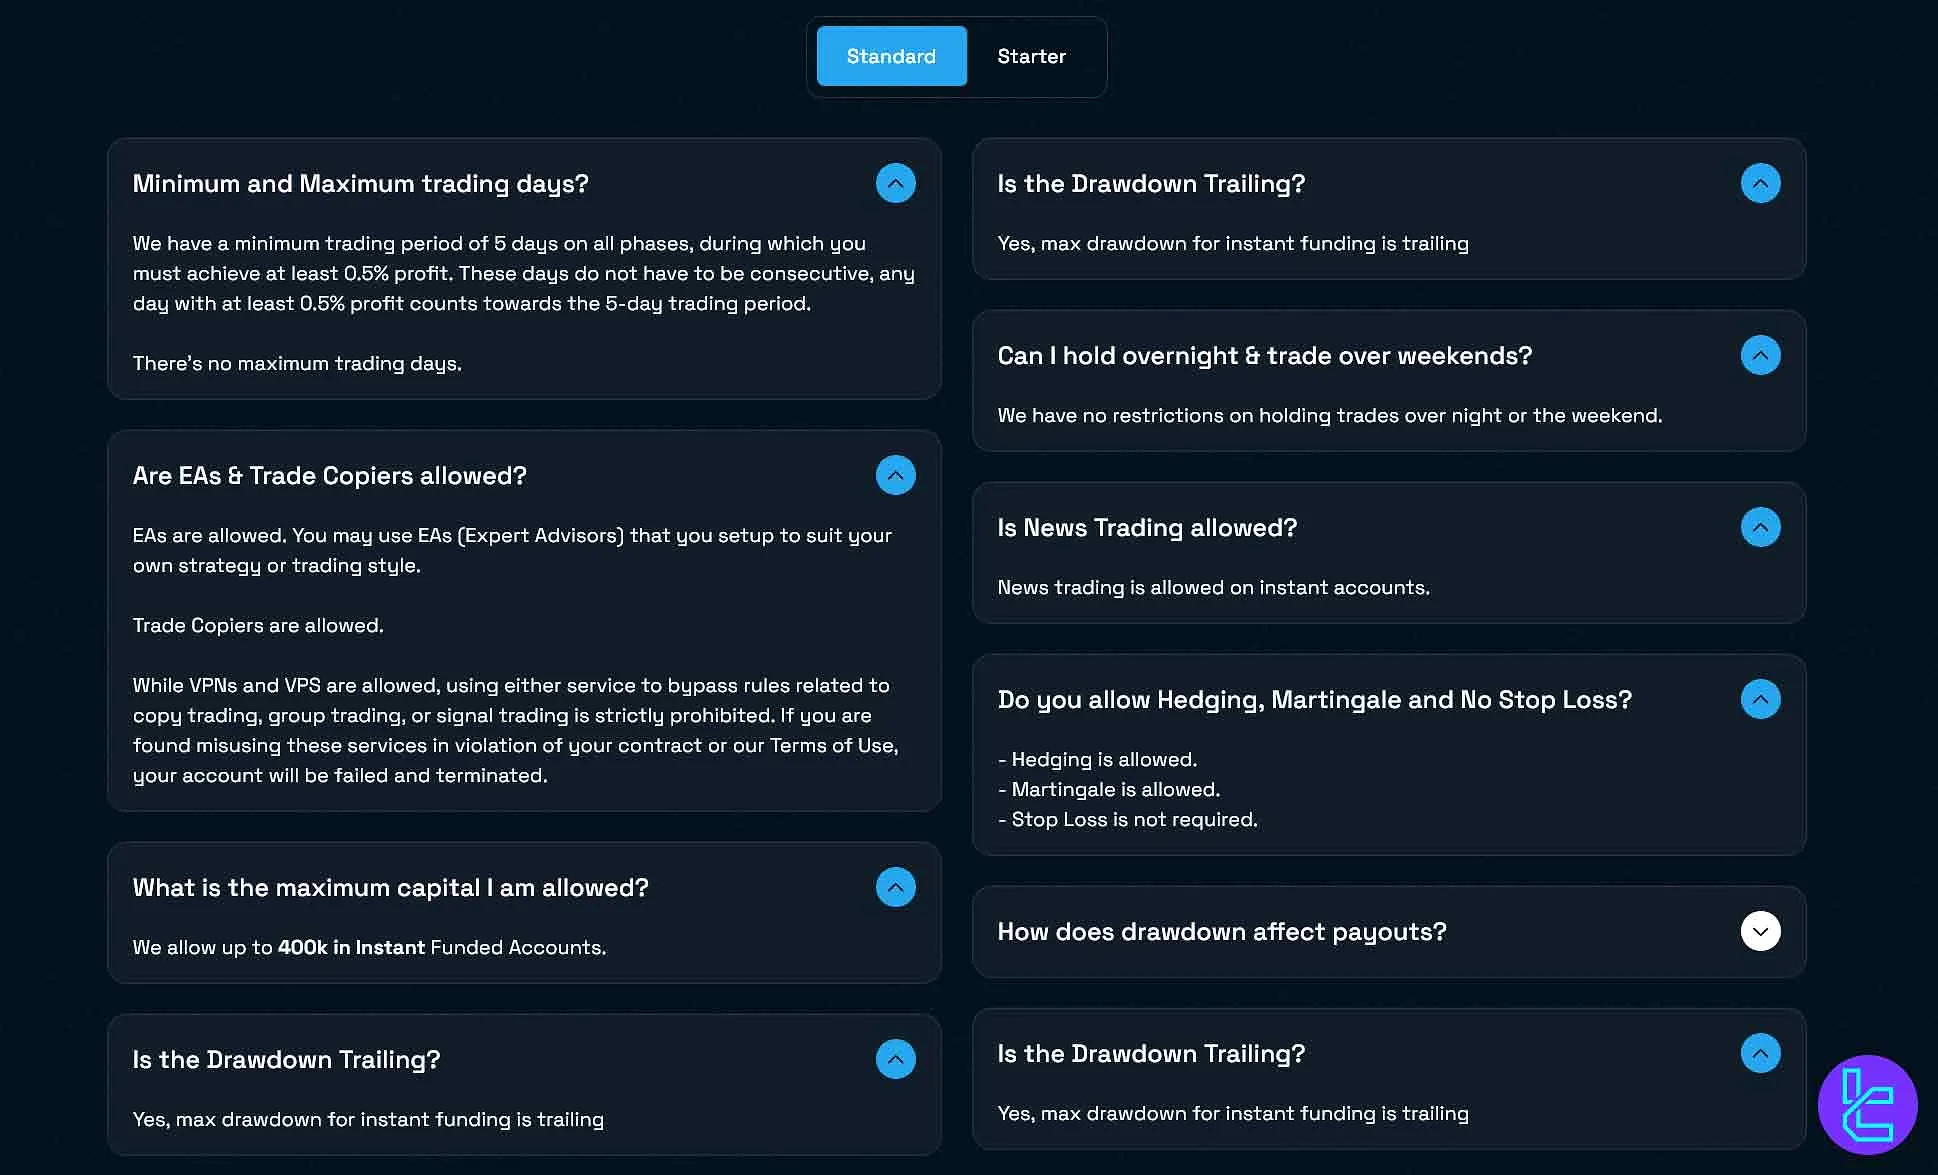The image size is (1938, 1175).
Task: Collapse the bottom-right Drawdown Trailing chevron
Action: point(1760,1053)
